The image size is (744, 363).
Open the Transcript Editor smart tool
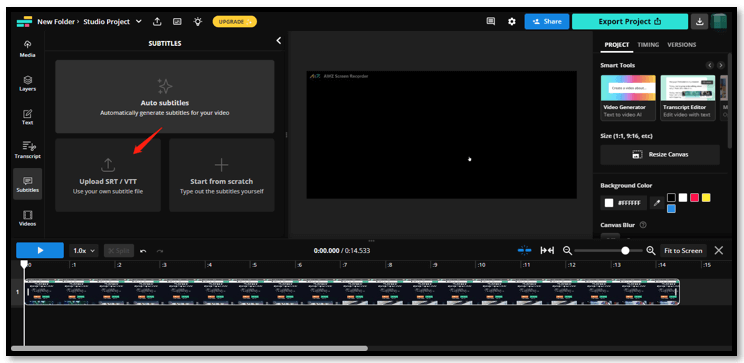point(688,97)
